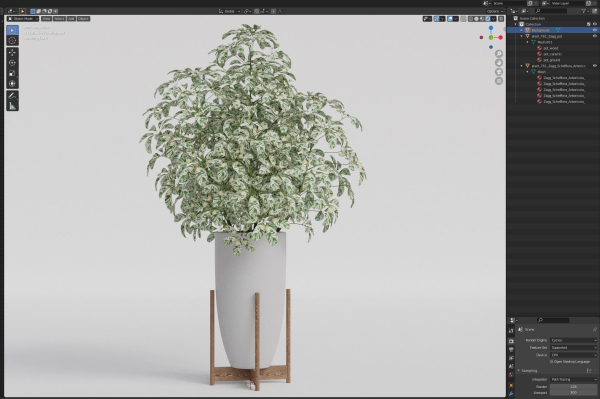
Task: Select the Select Box tool
Action: pos(12,30)
